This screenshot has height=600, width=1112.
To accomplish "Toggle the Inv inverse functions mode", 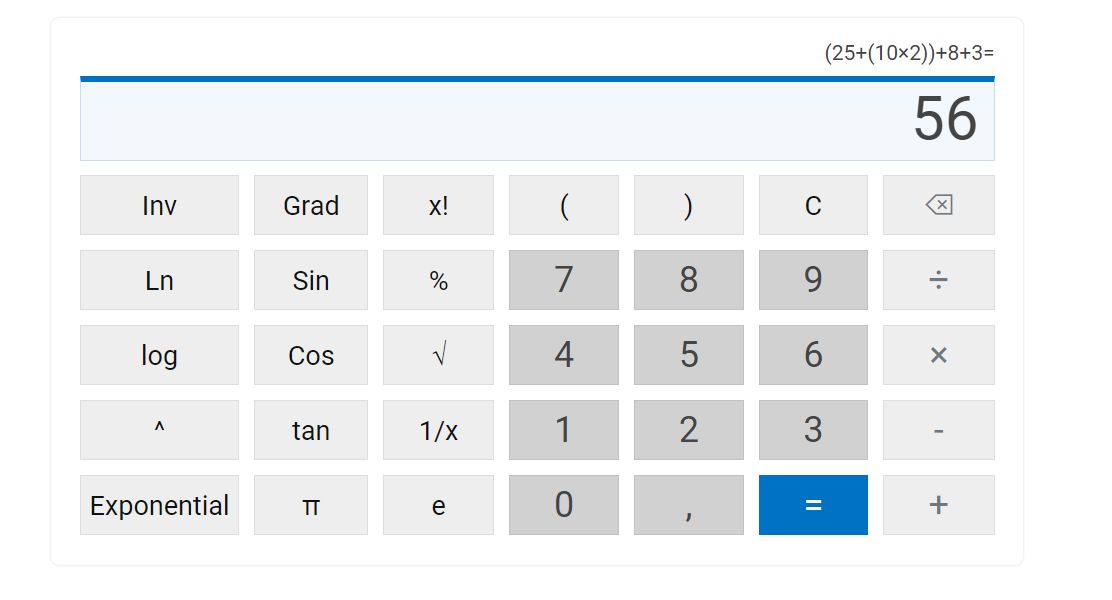I will tap(159, 205).
